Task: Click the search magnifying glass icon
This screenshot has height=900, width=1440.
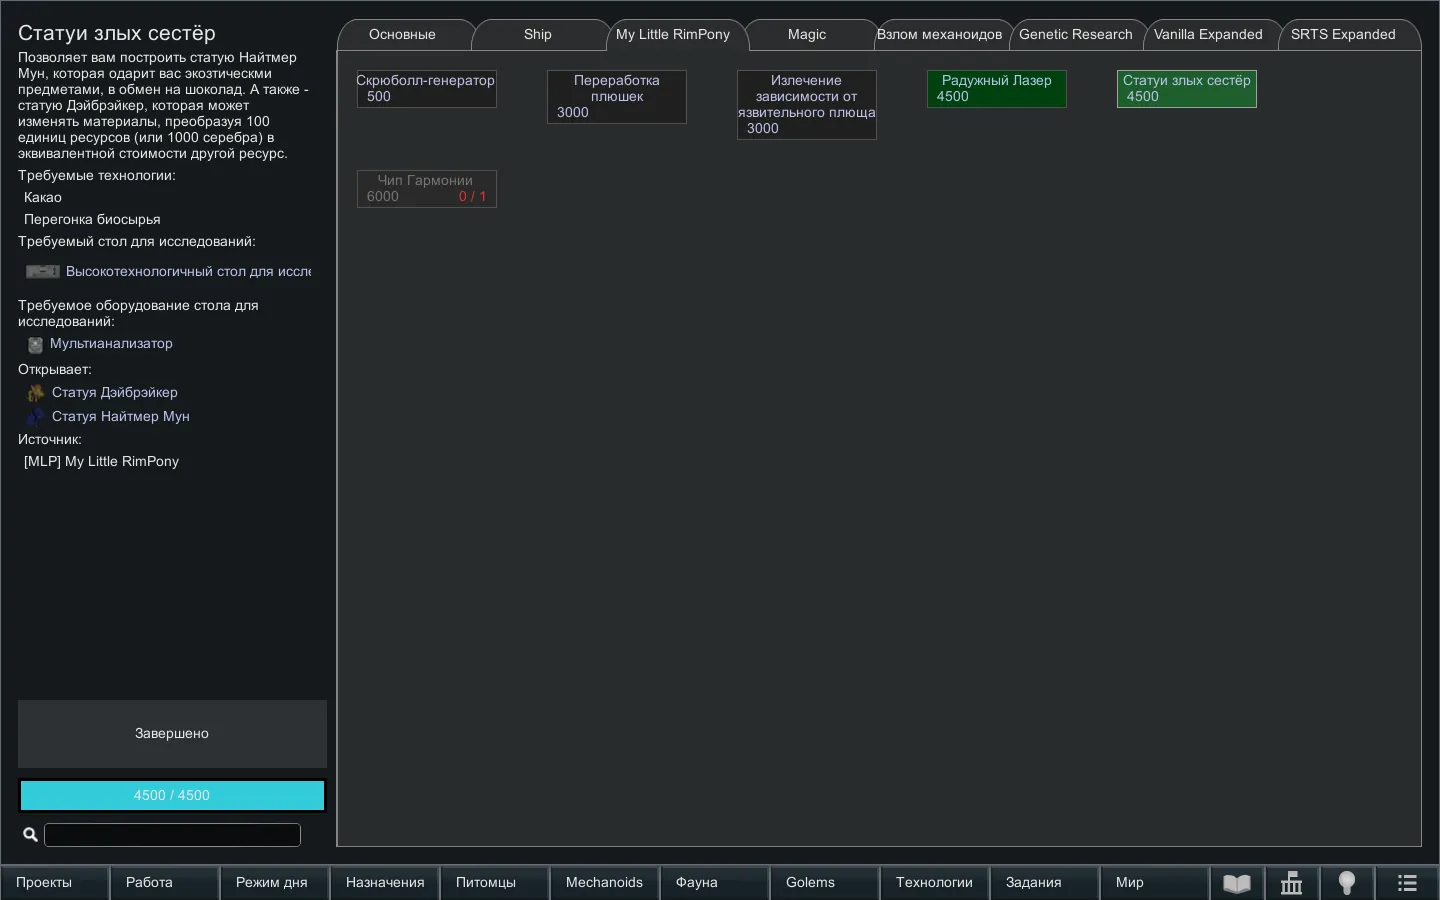Action: click(30, 835)
